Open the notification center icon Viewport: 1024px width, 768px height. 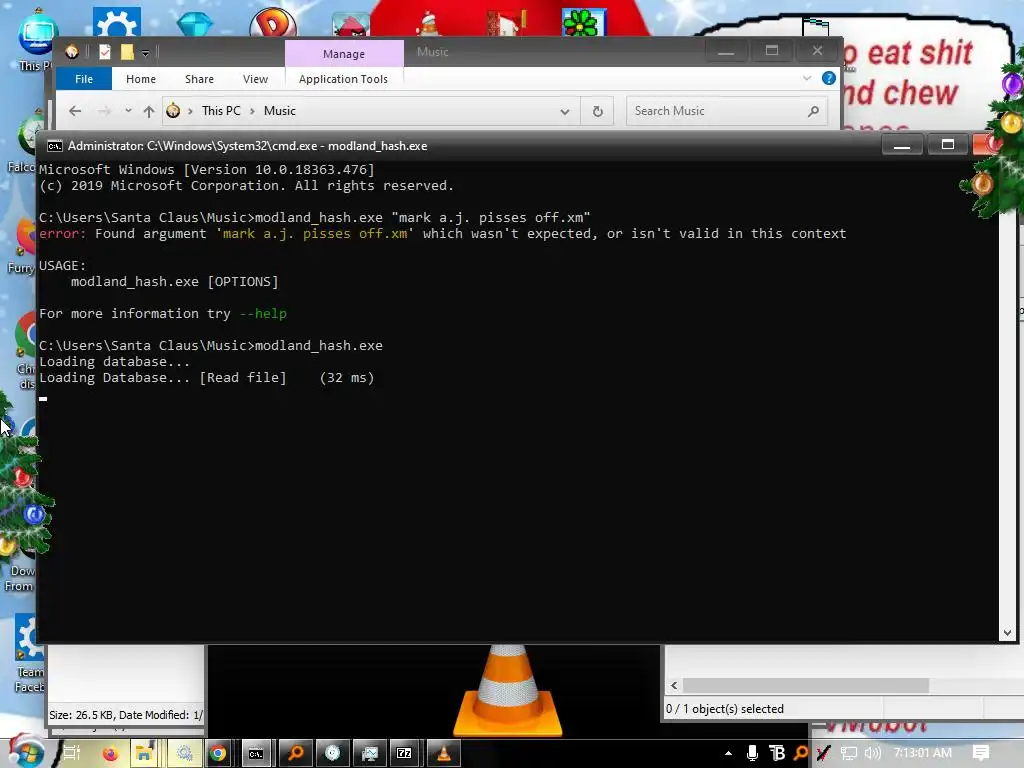pyautogui.click(x=980, y=753)
